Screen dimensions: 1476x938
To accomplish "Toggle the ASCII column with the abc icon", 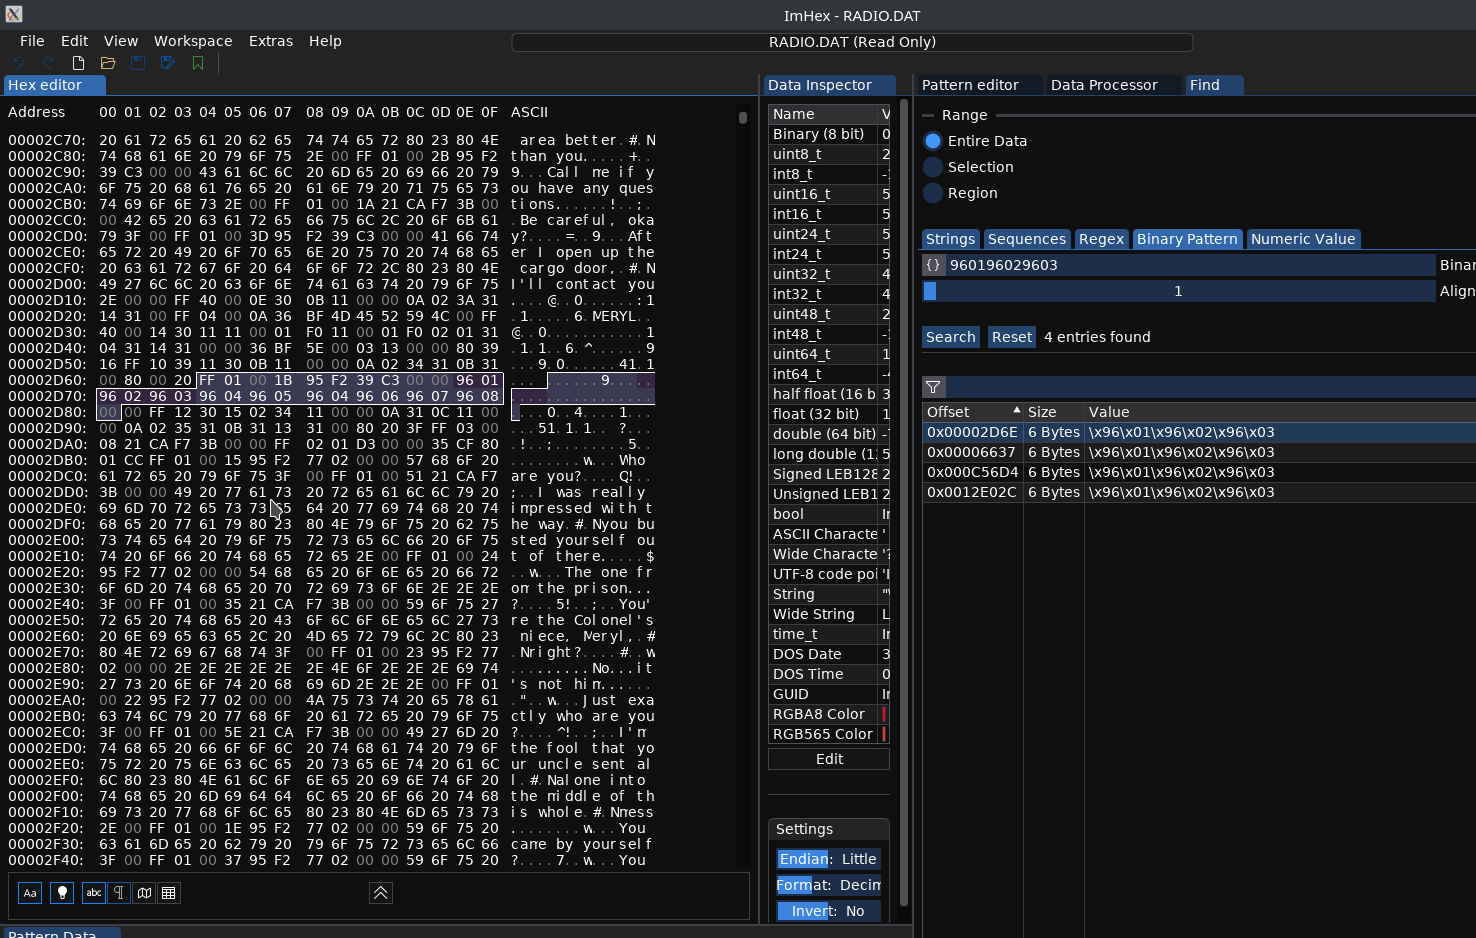I will click(x=93, y=893).
